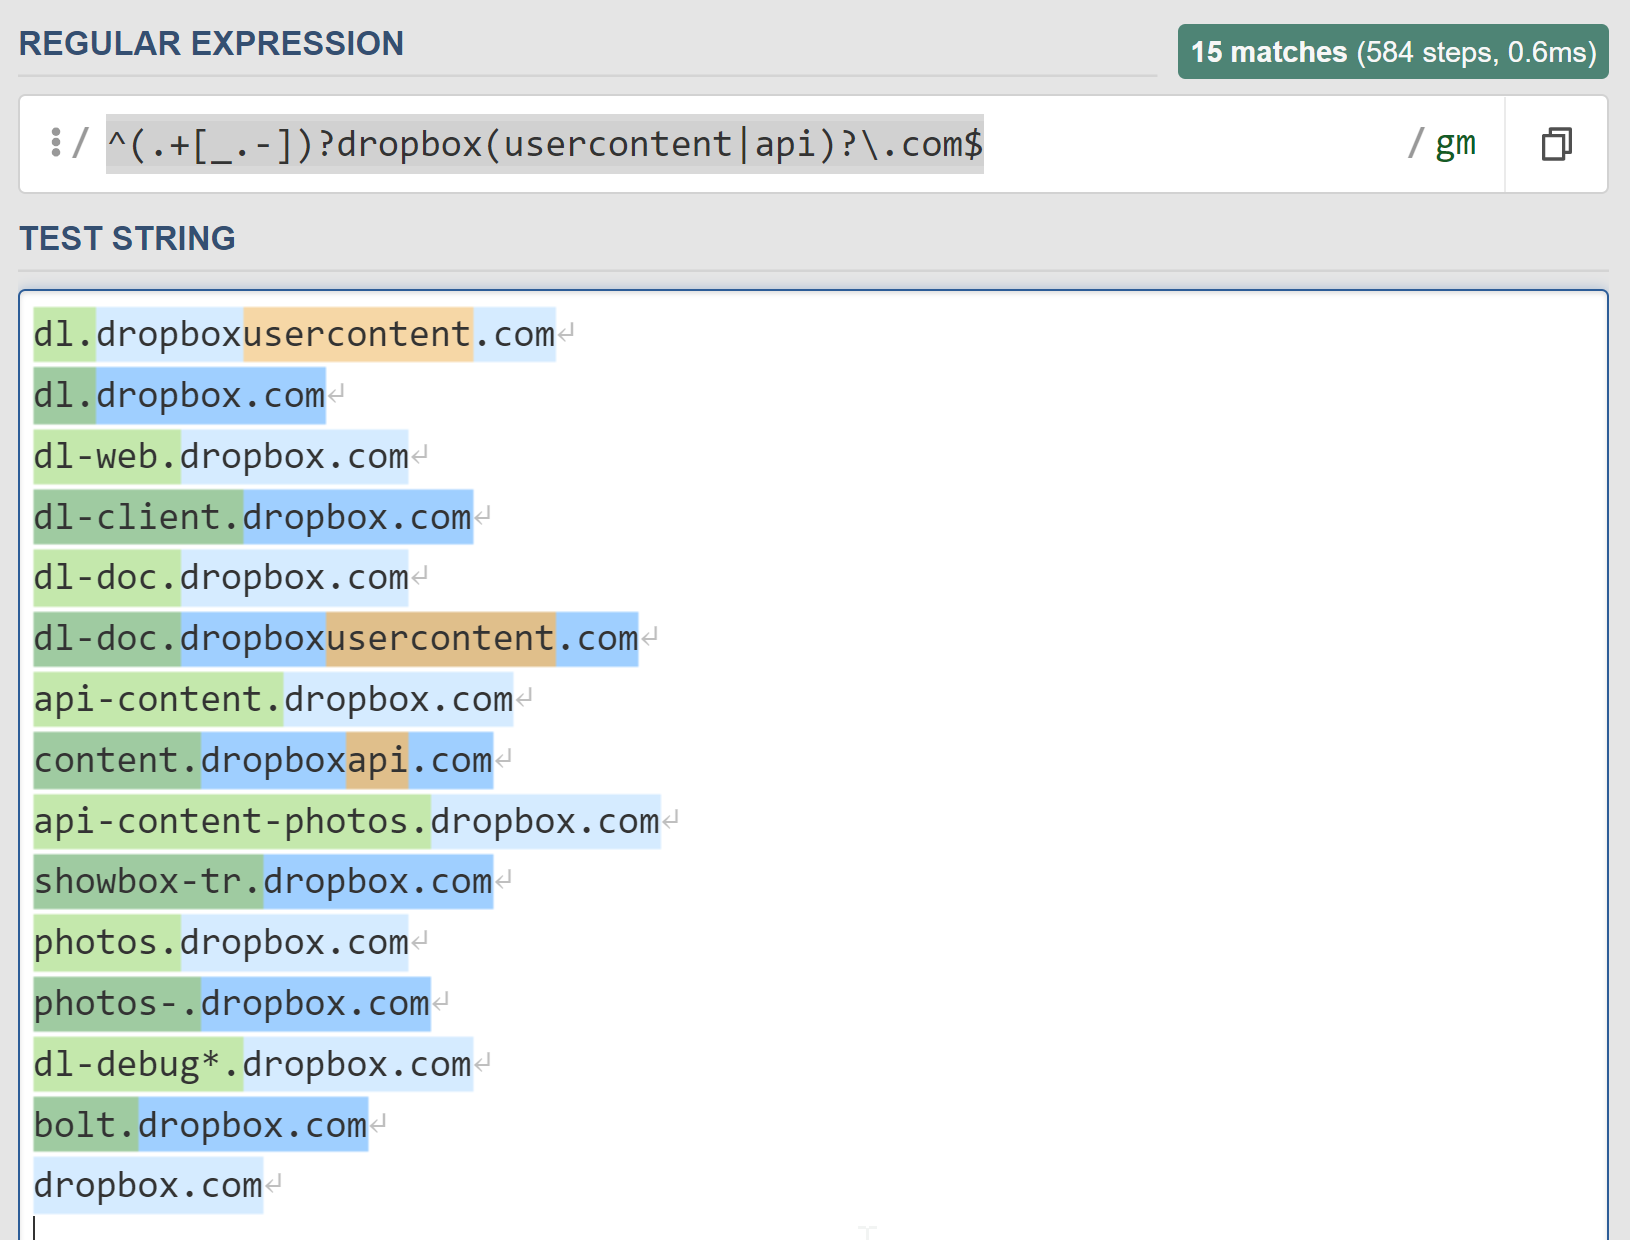This screenshot has height=1240, width=1630.
Task: Open the regex flags selector 'gm'
Action: 1455,144
